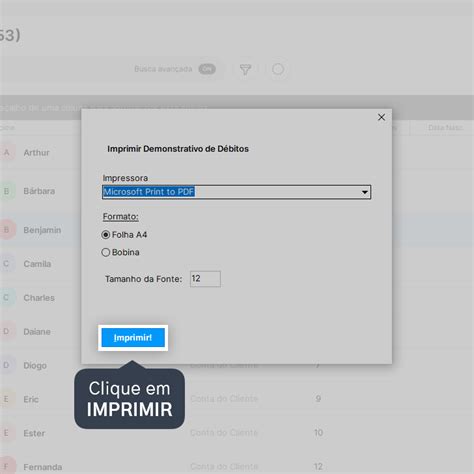The image size is (474, 474).
Task: Click Bárbara's avatar circle B
Action: (x=6, y=191)
